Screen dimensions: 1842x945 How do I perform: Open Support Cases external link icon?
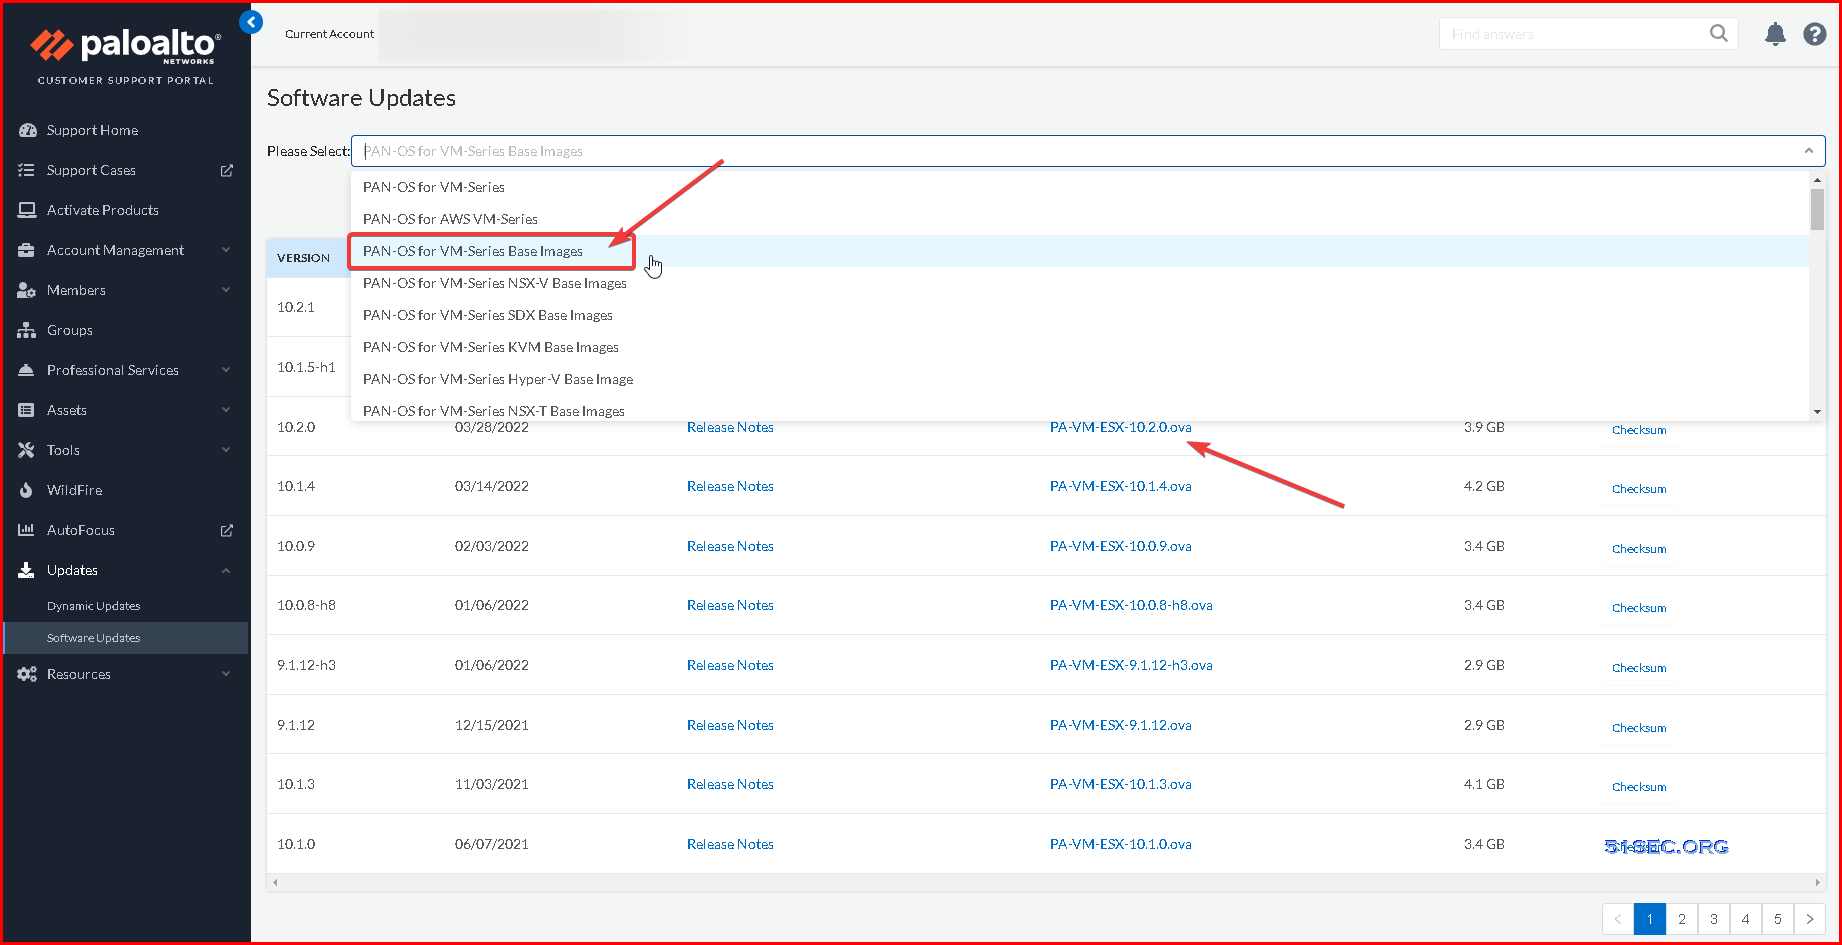point(227,170)
